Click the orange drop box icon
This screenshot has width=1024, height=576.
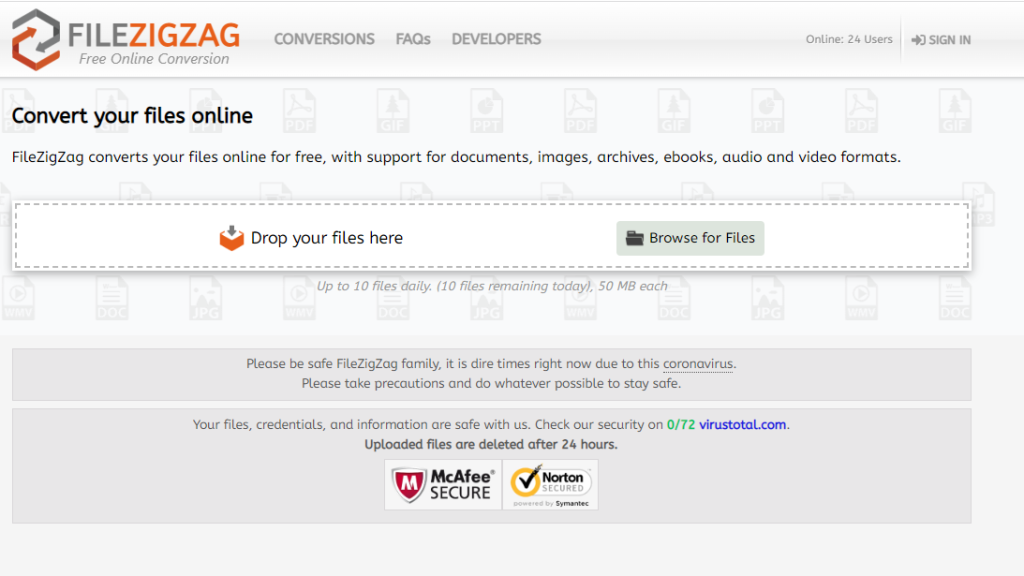[231, 238]
